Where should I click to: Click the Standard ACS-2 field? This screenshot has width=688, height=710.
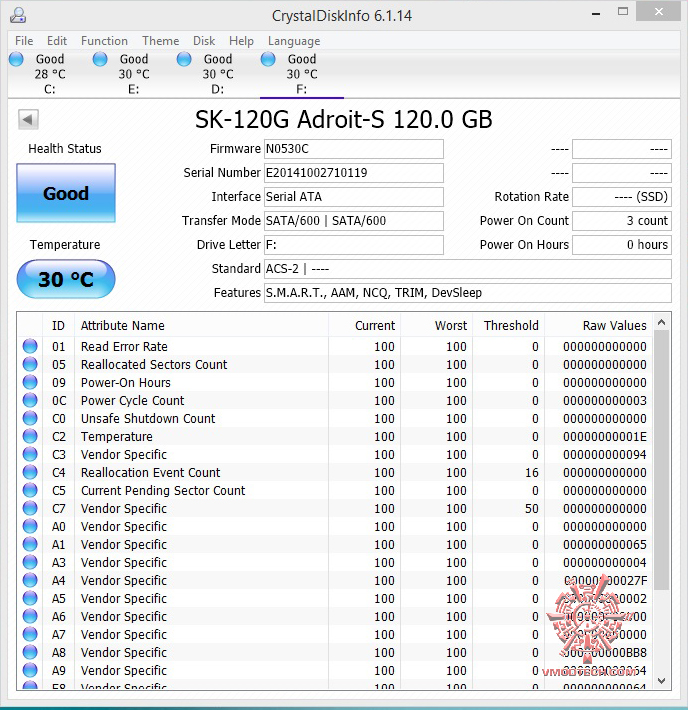468,269
